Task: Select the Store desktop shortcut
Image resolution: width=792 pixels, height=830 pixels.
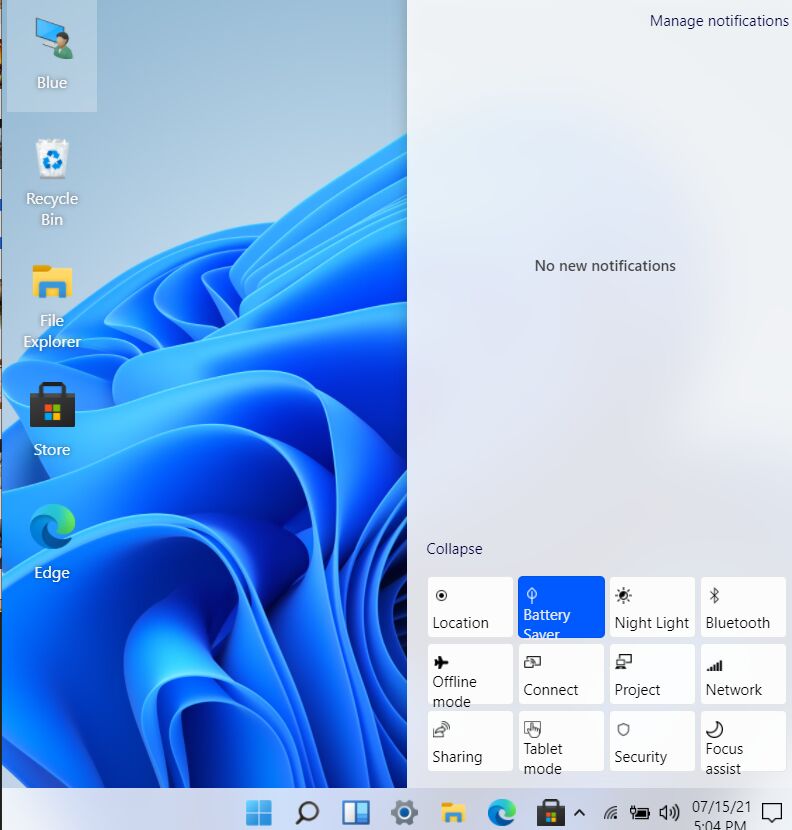Action: [x=52, y=420]
